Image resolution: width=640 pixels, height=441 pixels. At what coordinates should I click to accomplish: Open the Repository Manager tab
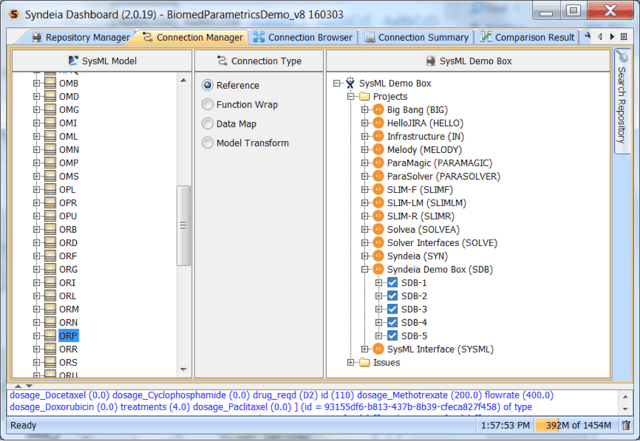click(80, 37)
